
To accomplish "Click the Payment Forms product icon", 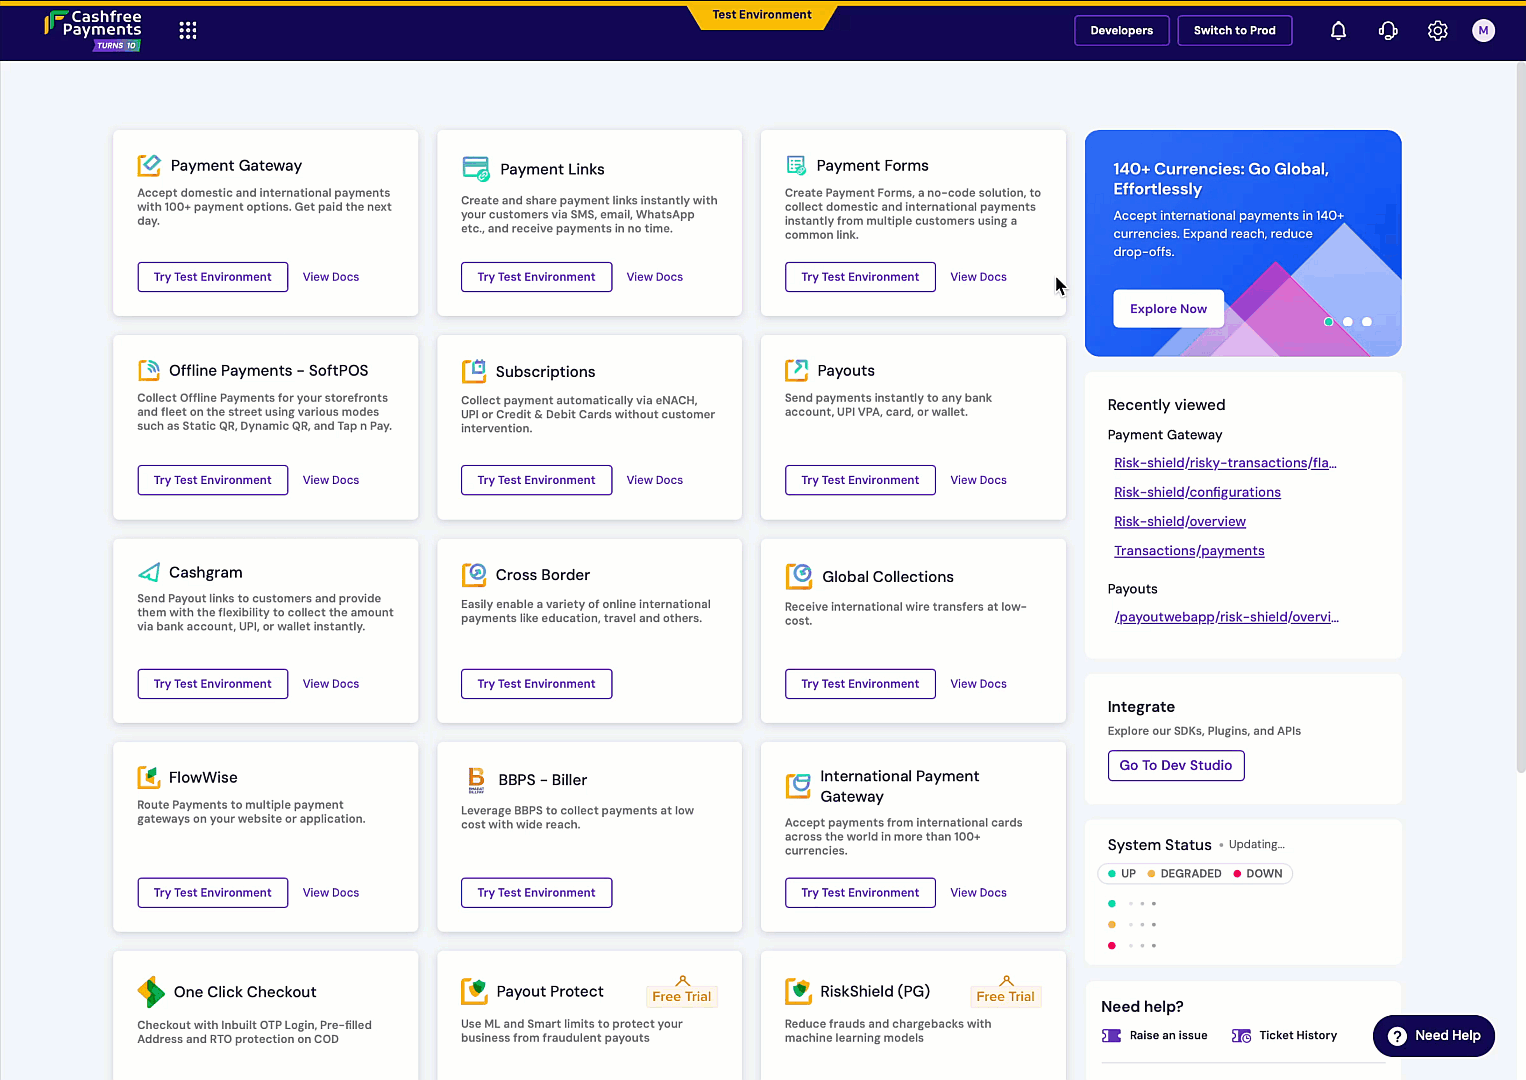I will [x=796, y=165].
